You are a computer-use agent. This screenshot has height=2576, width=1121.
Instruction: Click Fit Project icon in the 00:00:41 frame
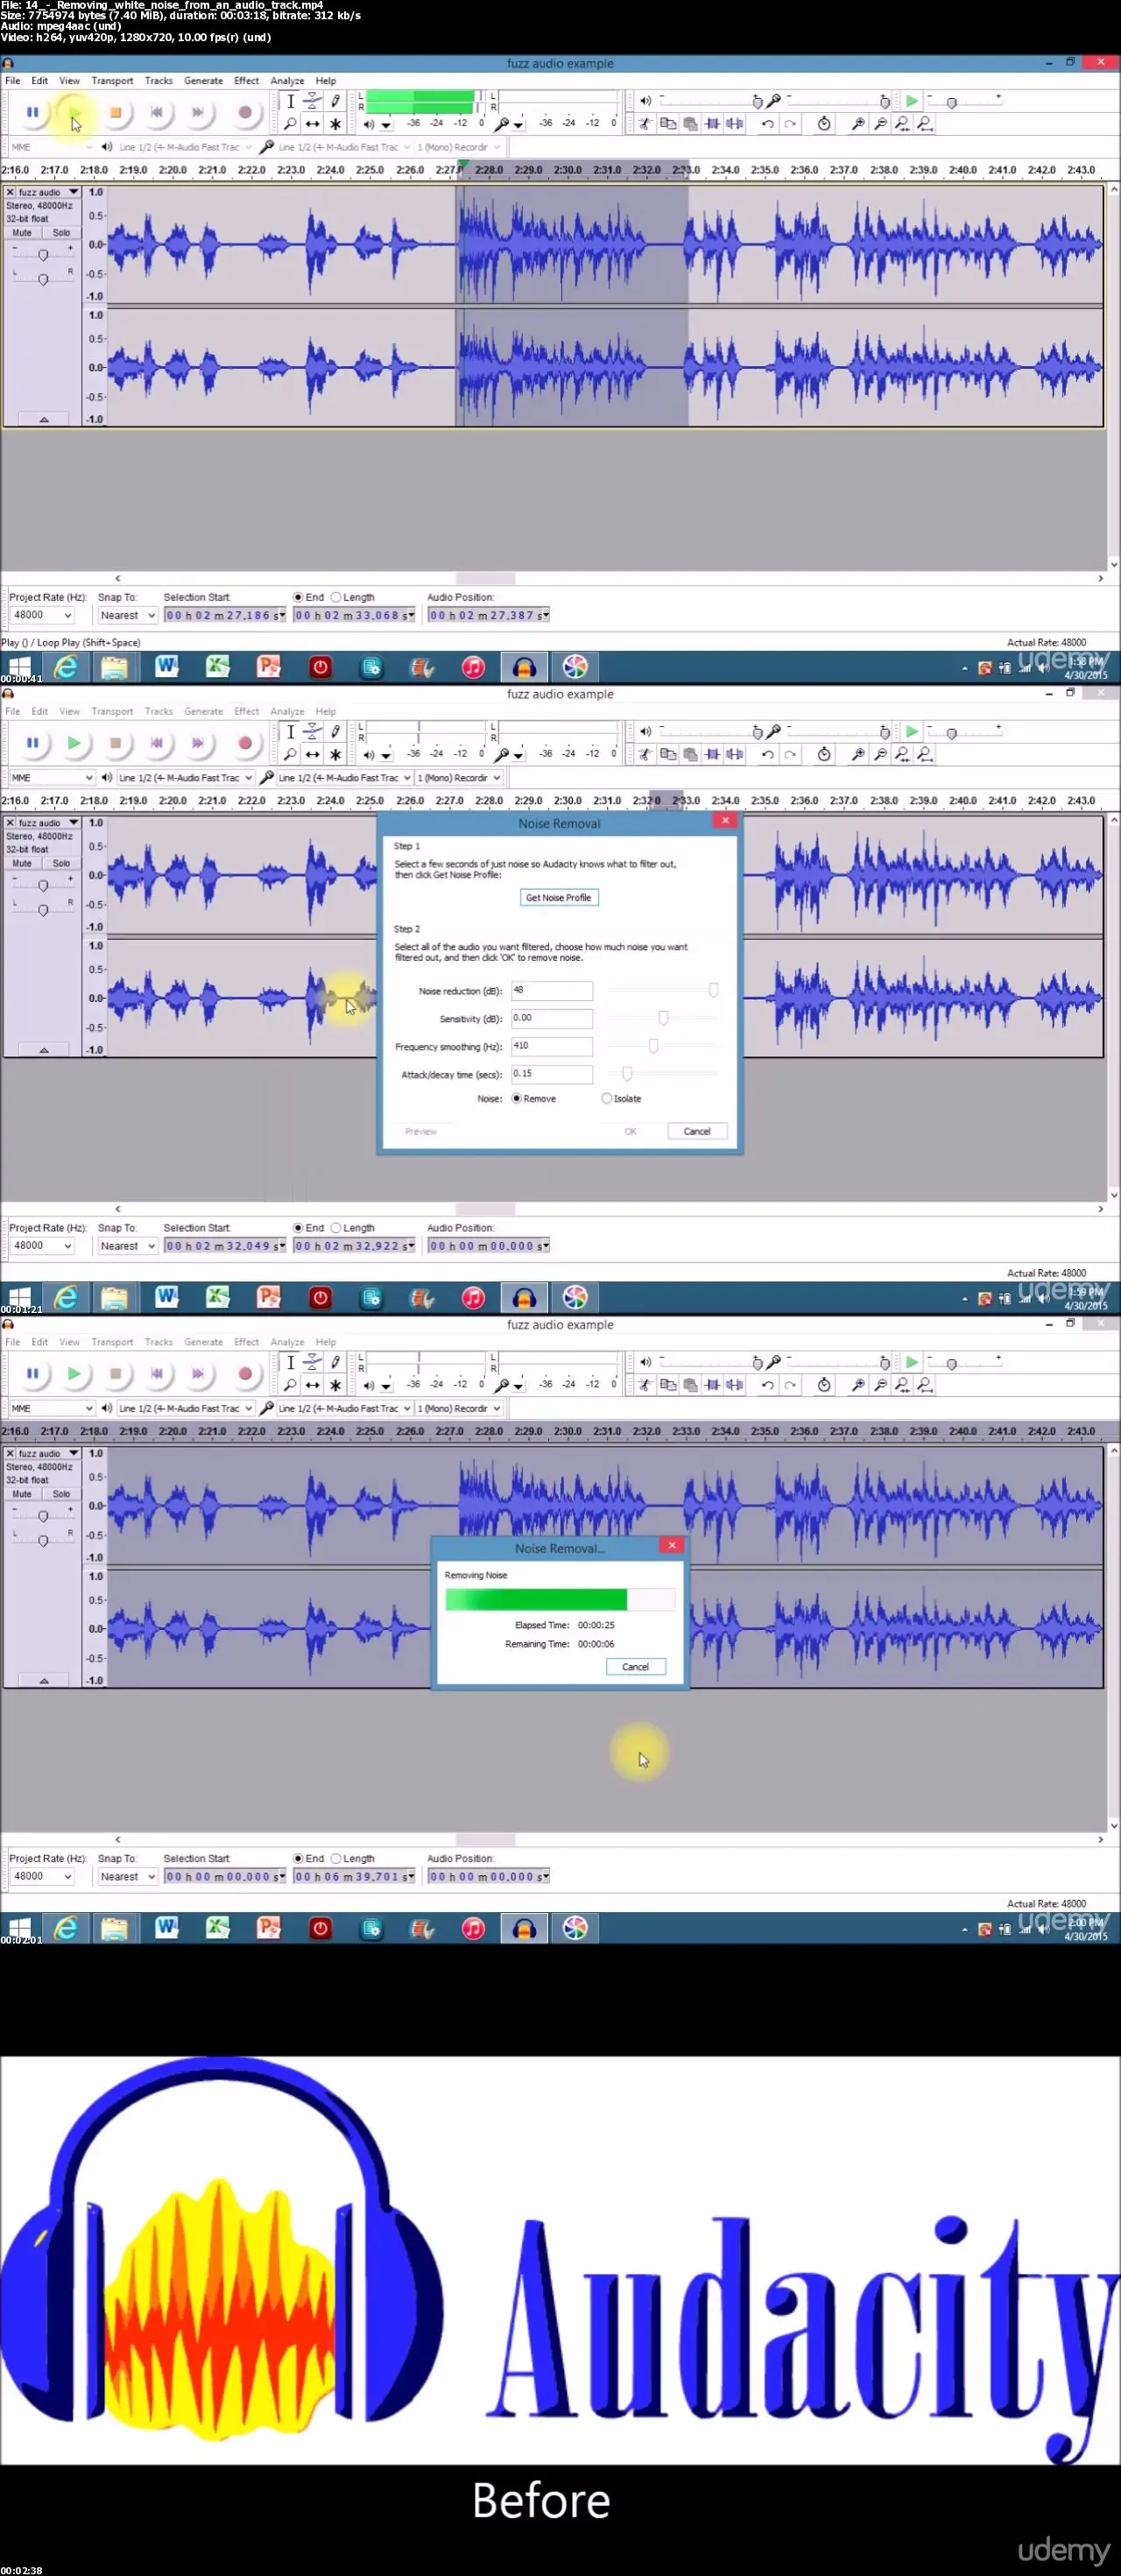(925, 124)
